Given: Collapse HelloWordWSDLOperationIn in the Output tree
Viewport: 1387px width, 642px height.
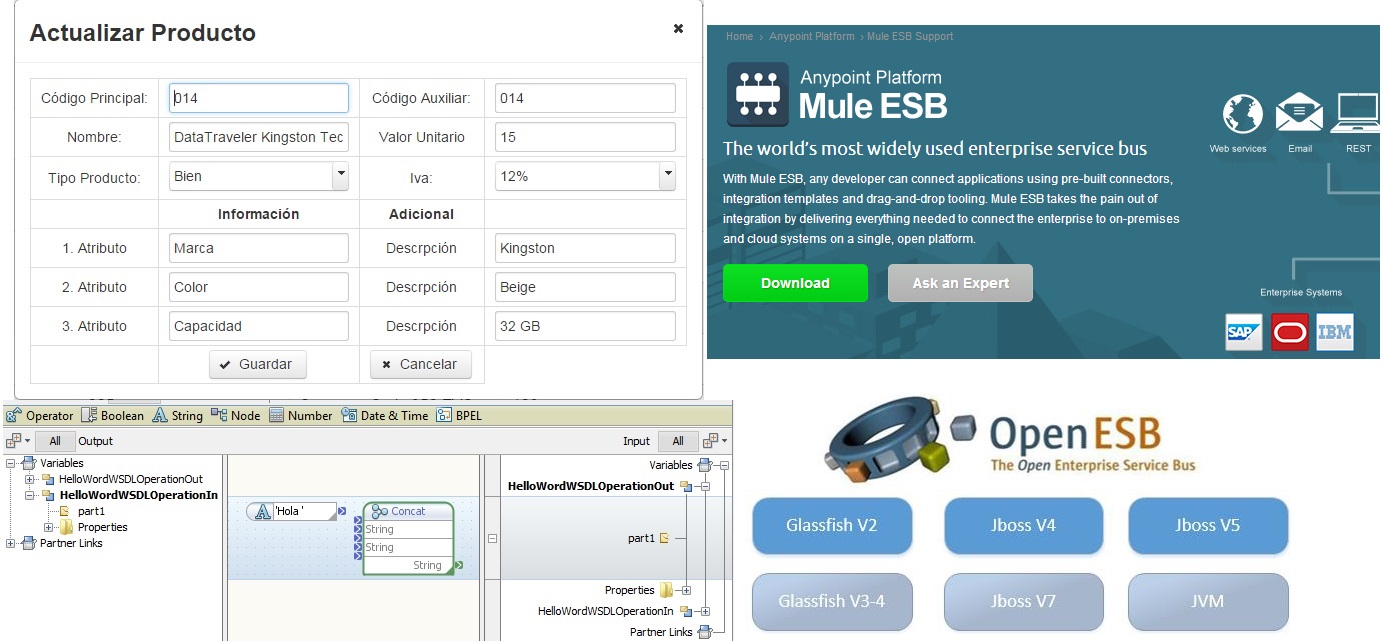Looking at the screenshot, I should (x=30, y=495).
